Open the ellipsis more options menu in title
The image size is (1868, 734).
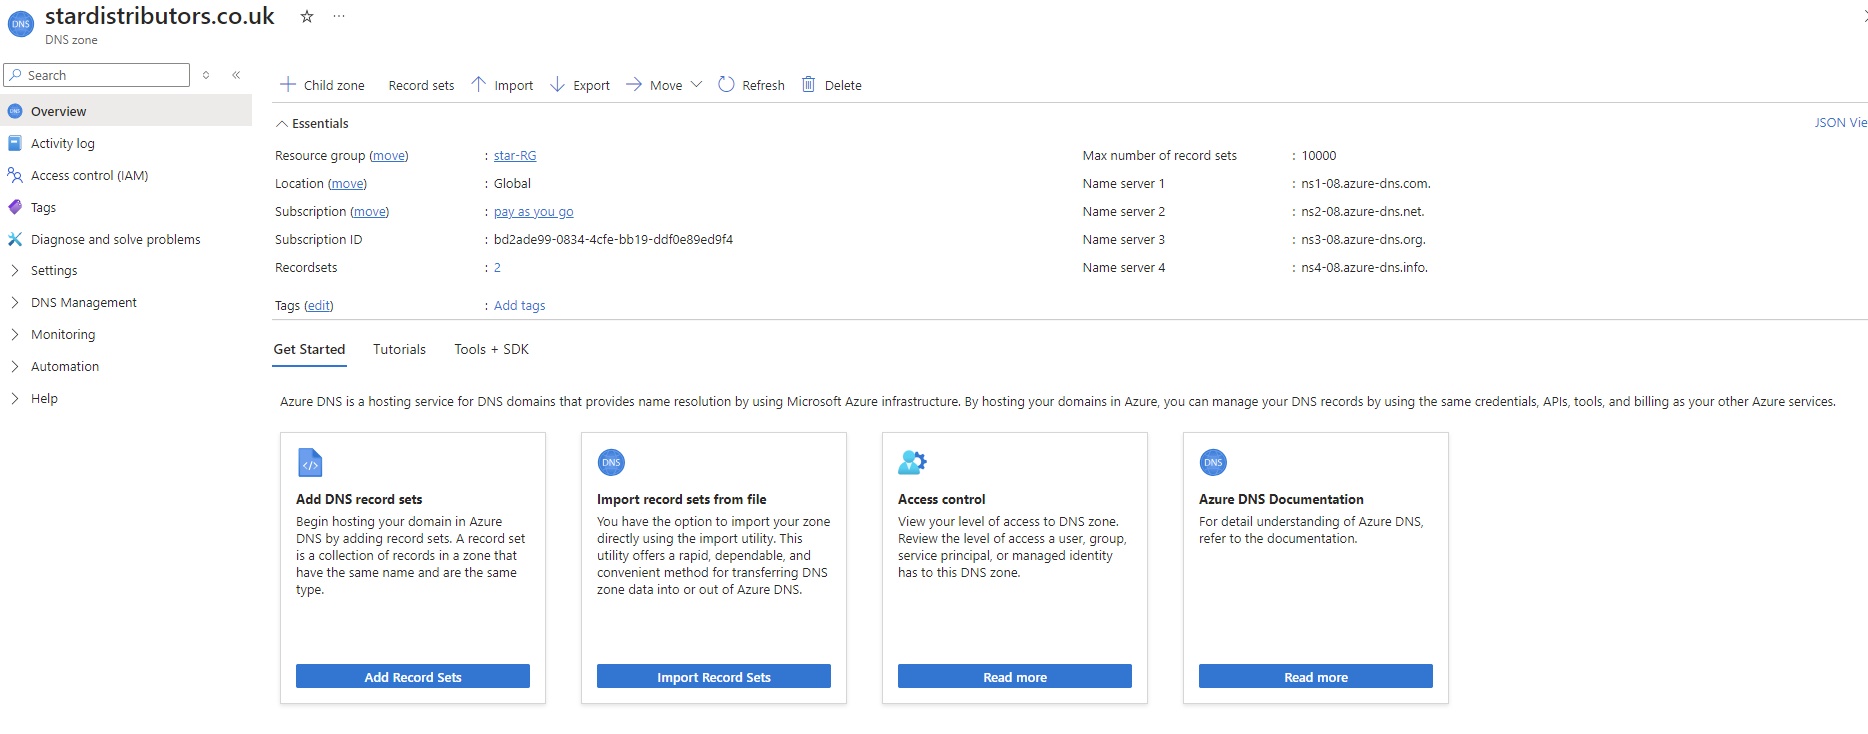click(x=339, y=16)
